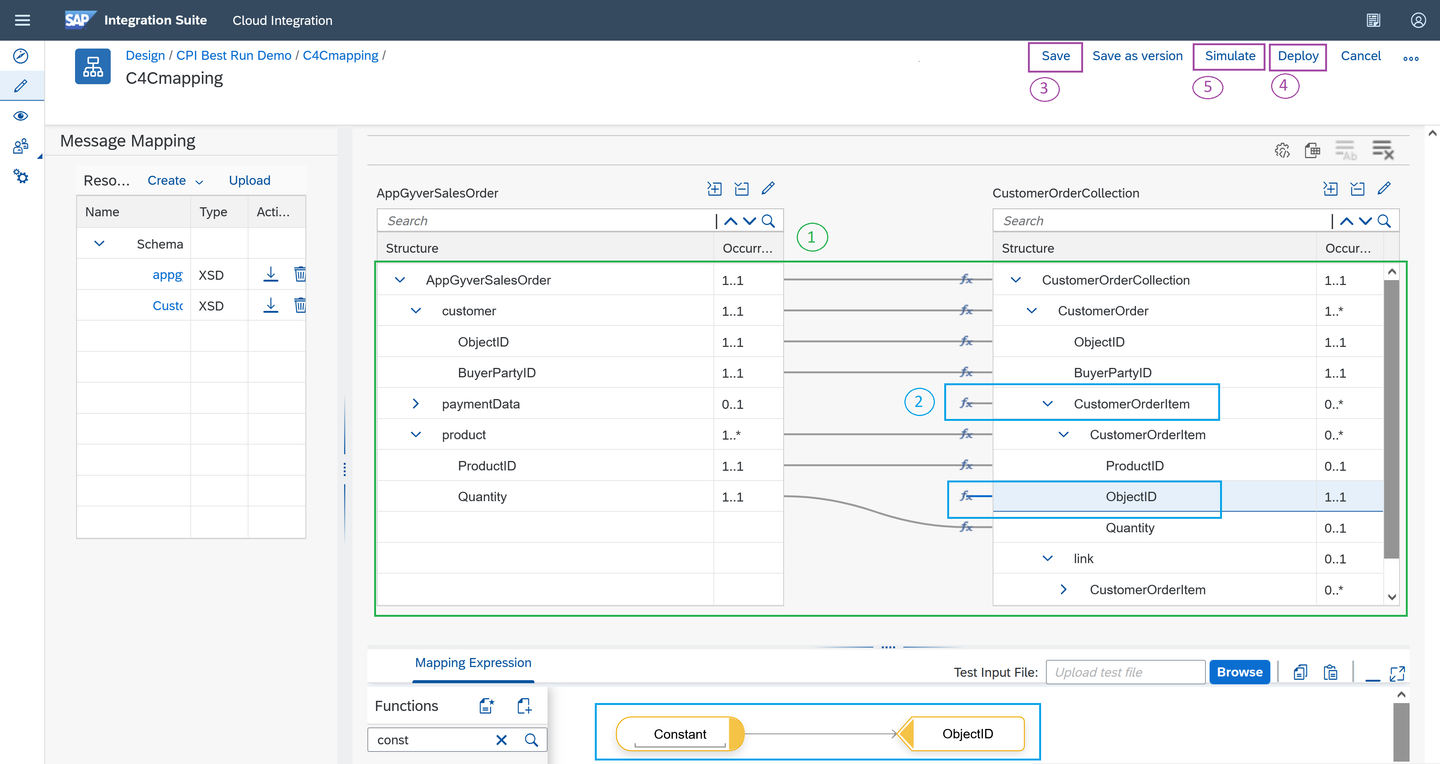Go to Design breadcrumb link

145,55
